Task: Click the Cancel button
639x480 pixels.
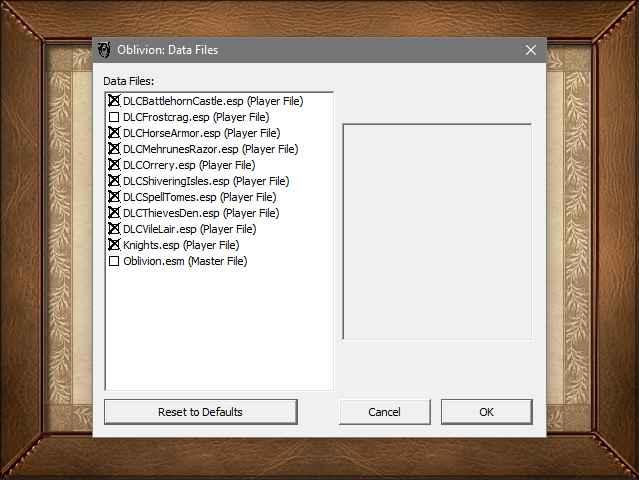Action: [384, 412]
